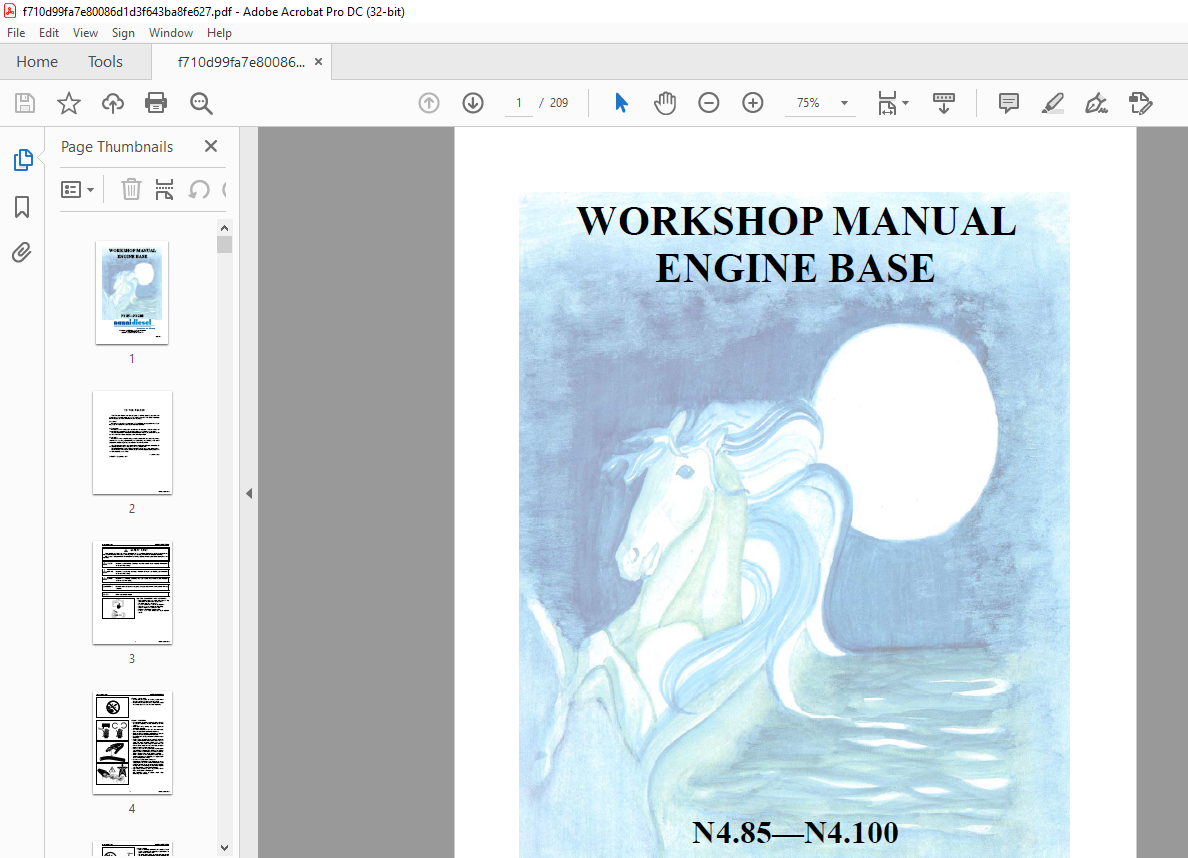Click the stamp tool icon

point(1140,103)
